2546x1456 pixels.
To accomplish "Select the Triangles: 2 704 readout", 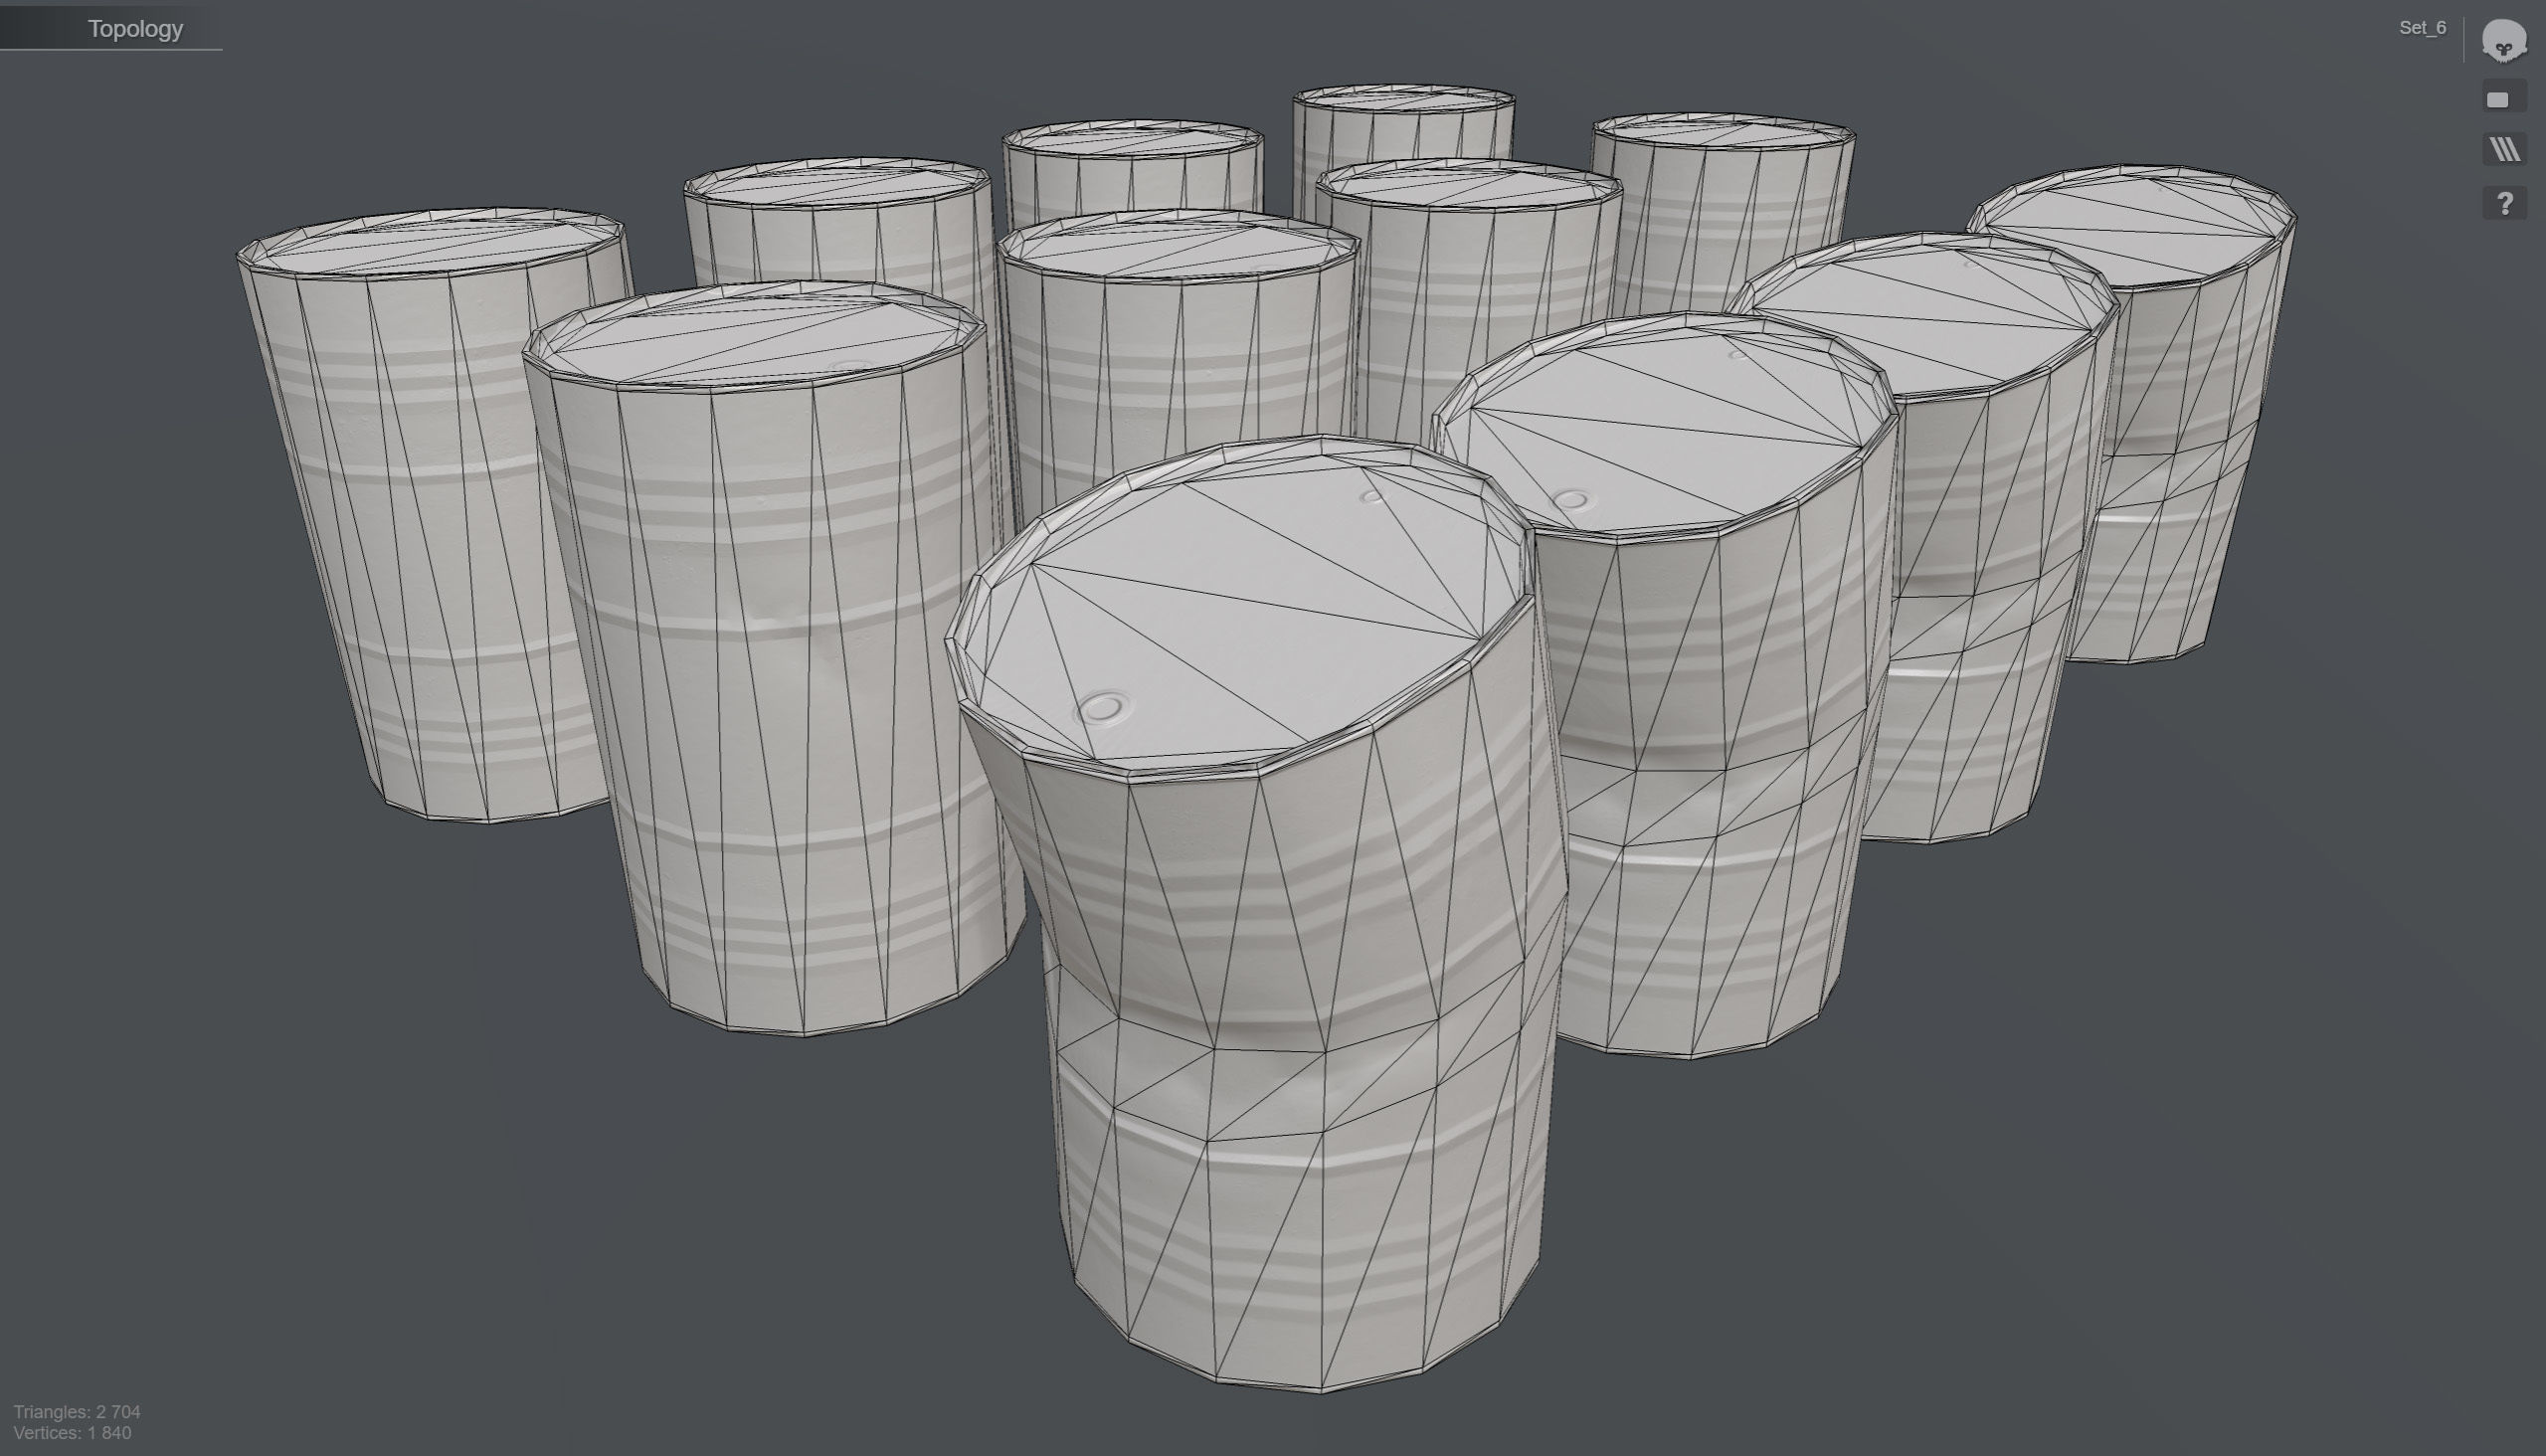I will coord(77,1411).
